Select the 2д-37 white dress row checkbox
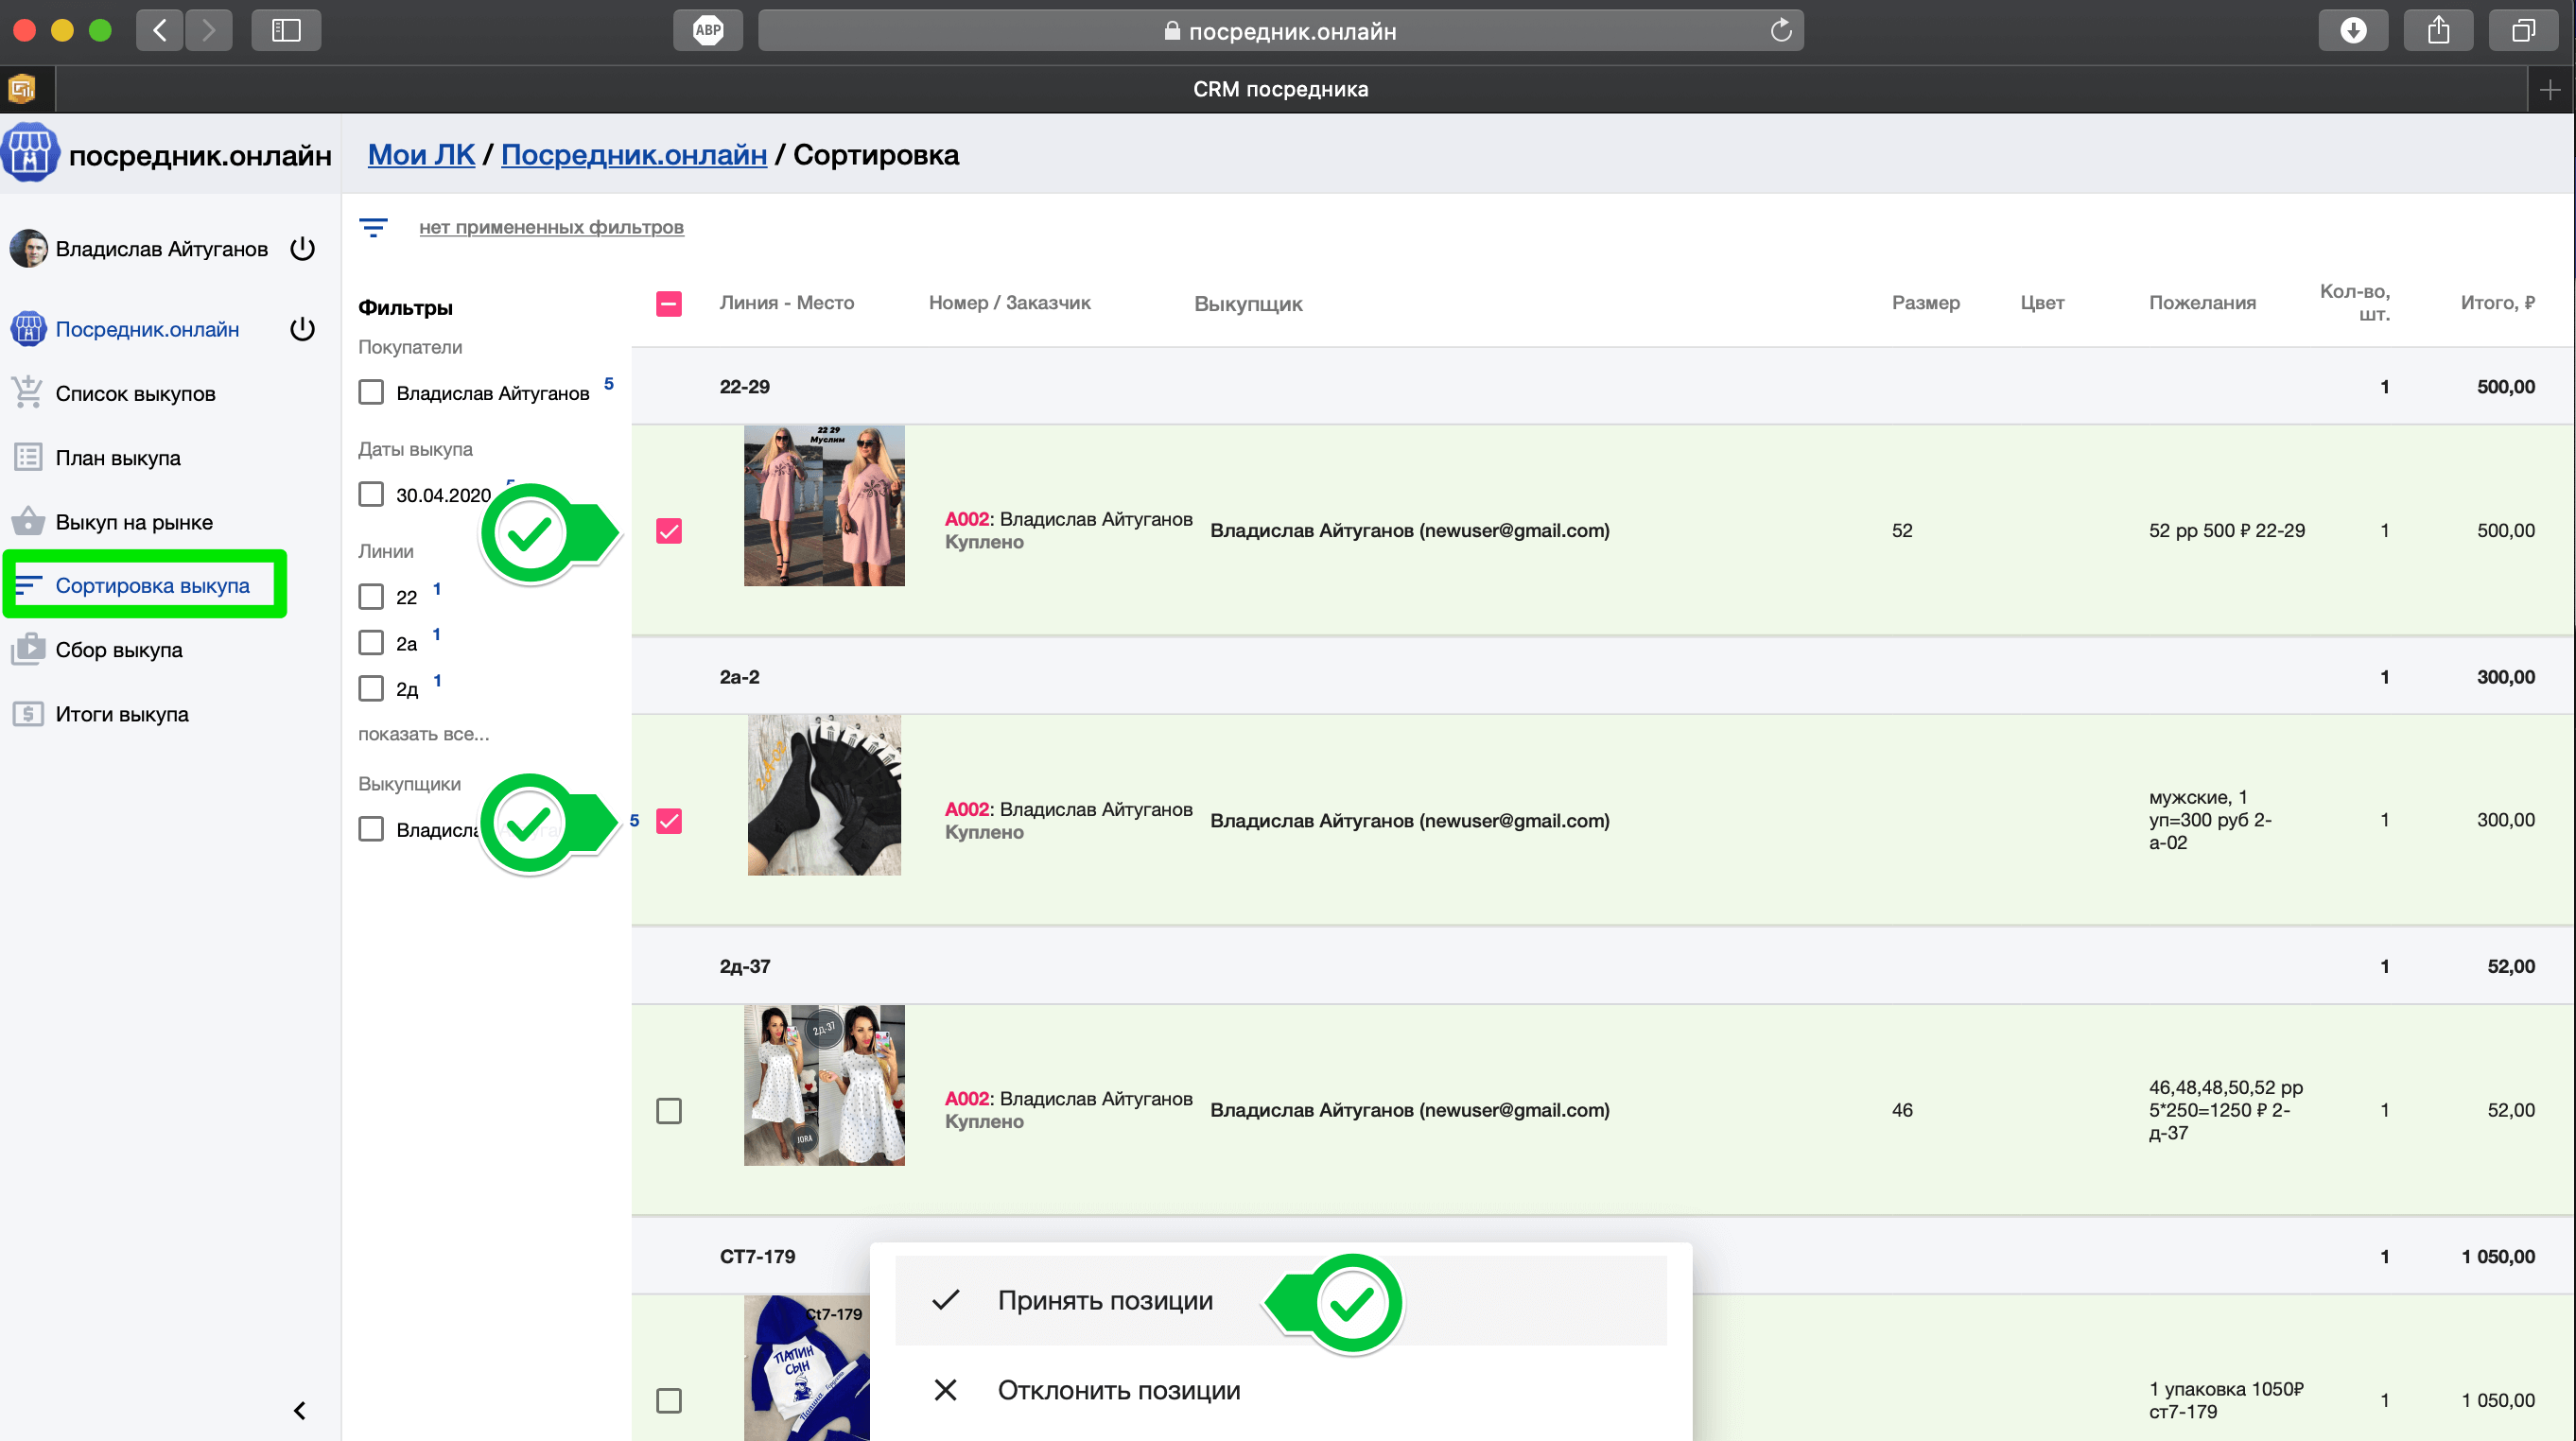The width and height of the screenshot is (2576, 1441). 669,1110
